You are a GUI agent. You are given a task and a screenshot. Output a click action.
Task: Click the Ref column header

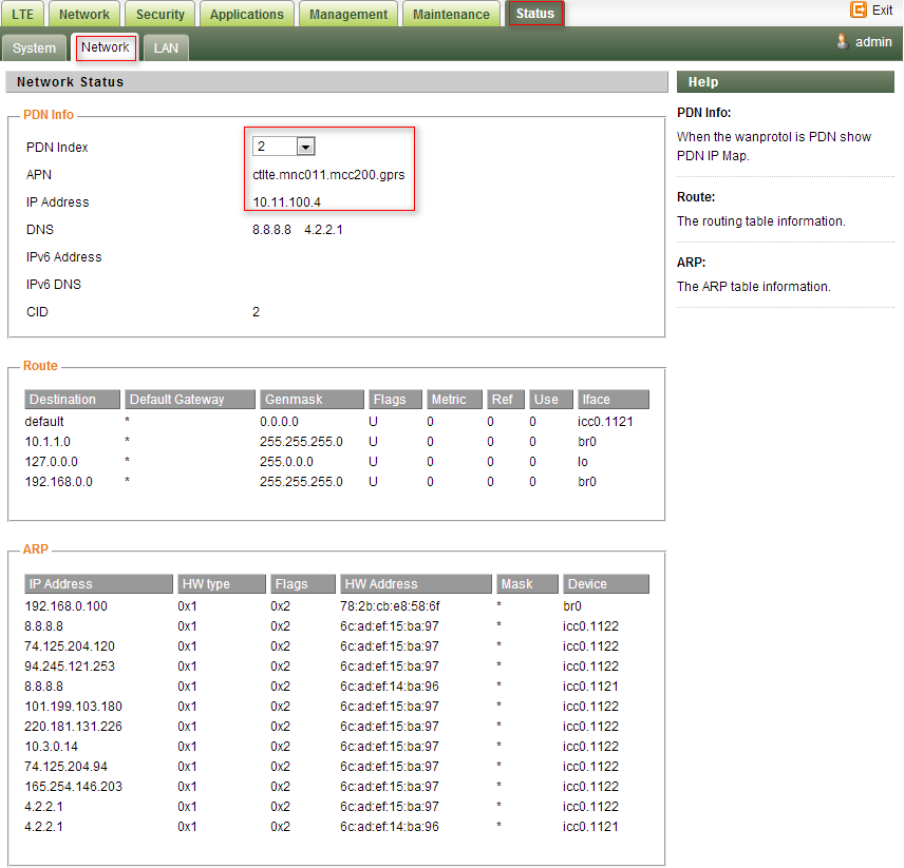[506, 399]
